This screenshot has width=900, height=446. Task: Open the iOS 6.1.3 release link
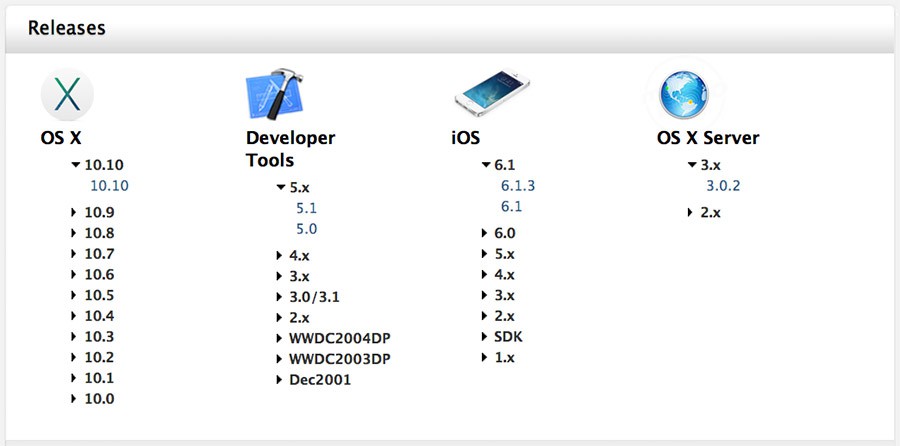pyautogui.click(x=518, y=186)
